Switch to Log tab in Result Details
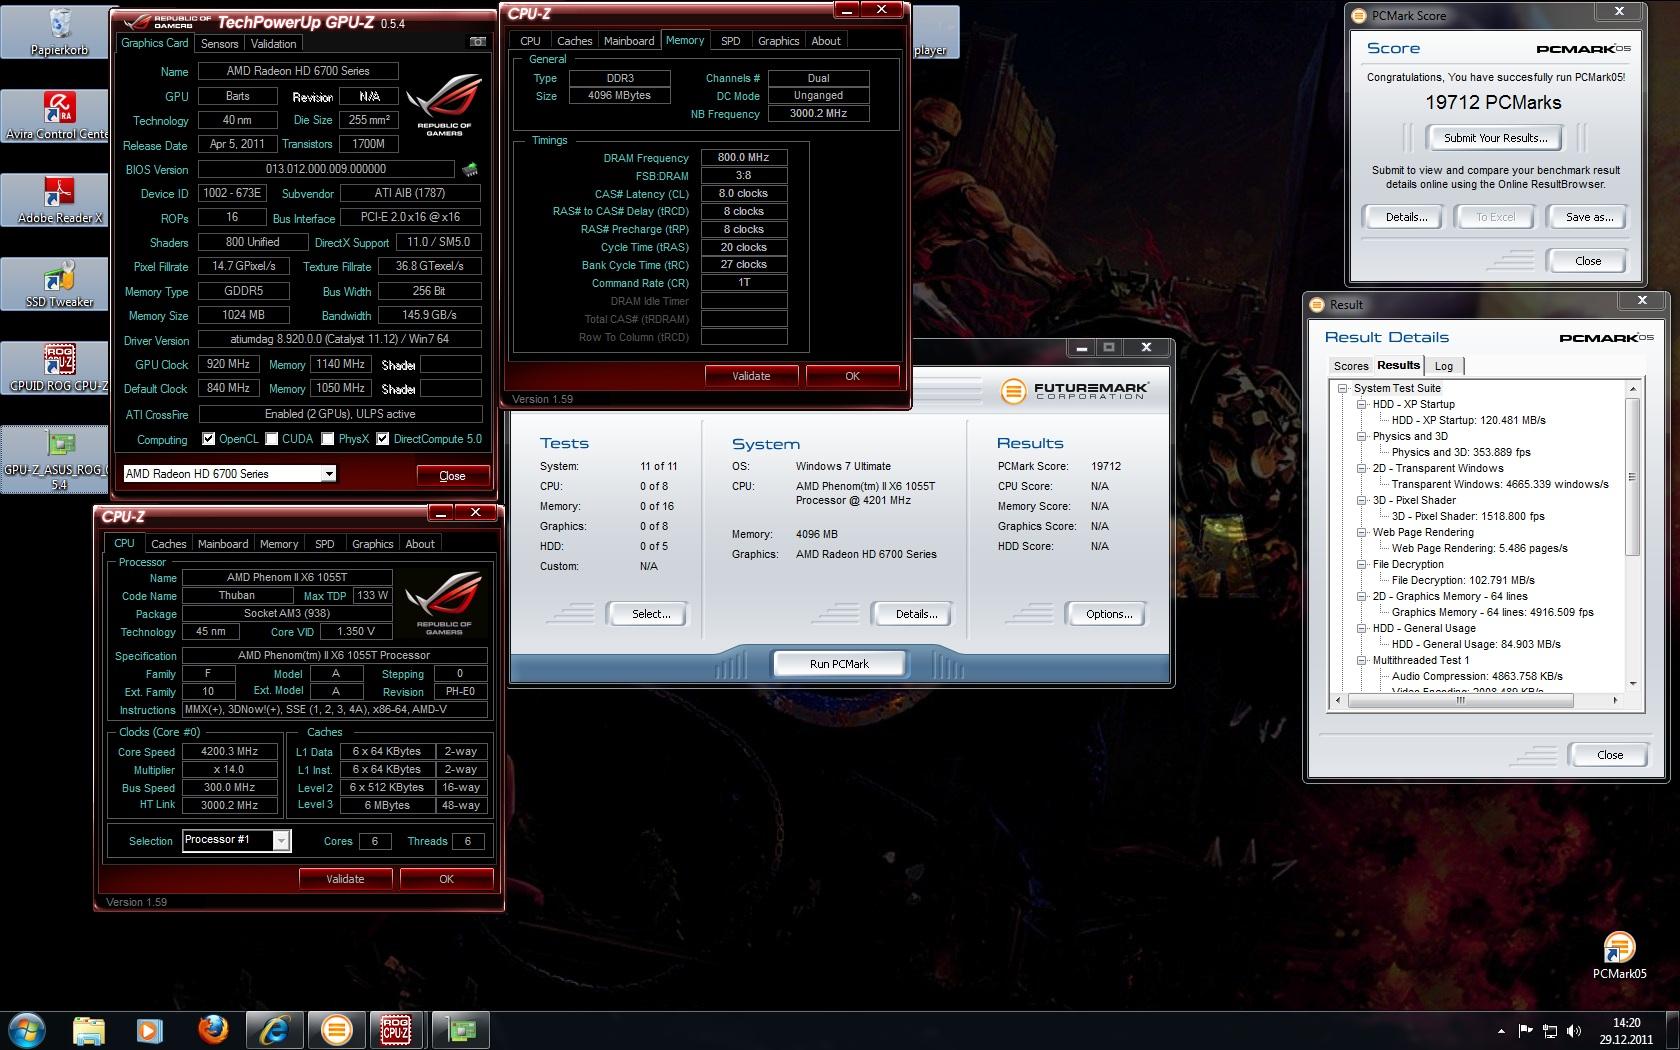 (x=1443, y=366)
